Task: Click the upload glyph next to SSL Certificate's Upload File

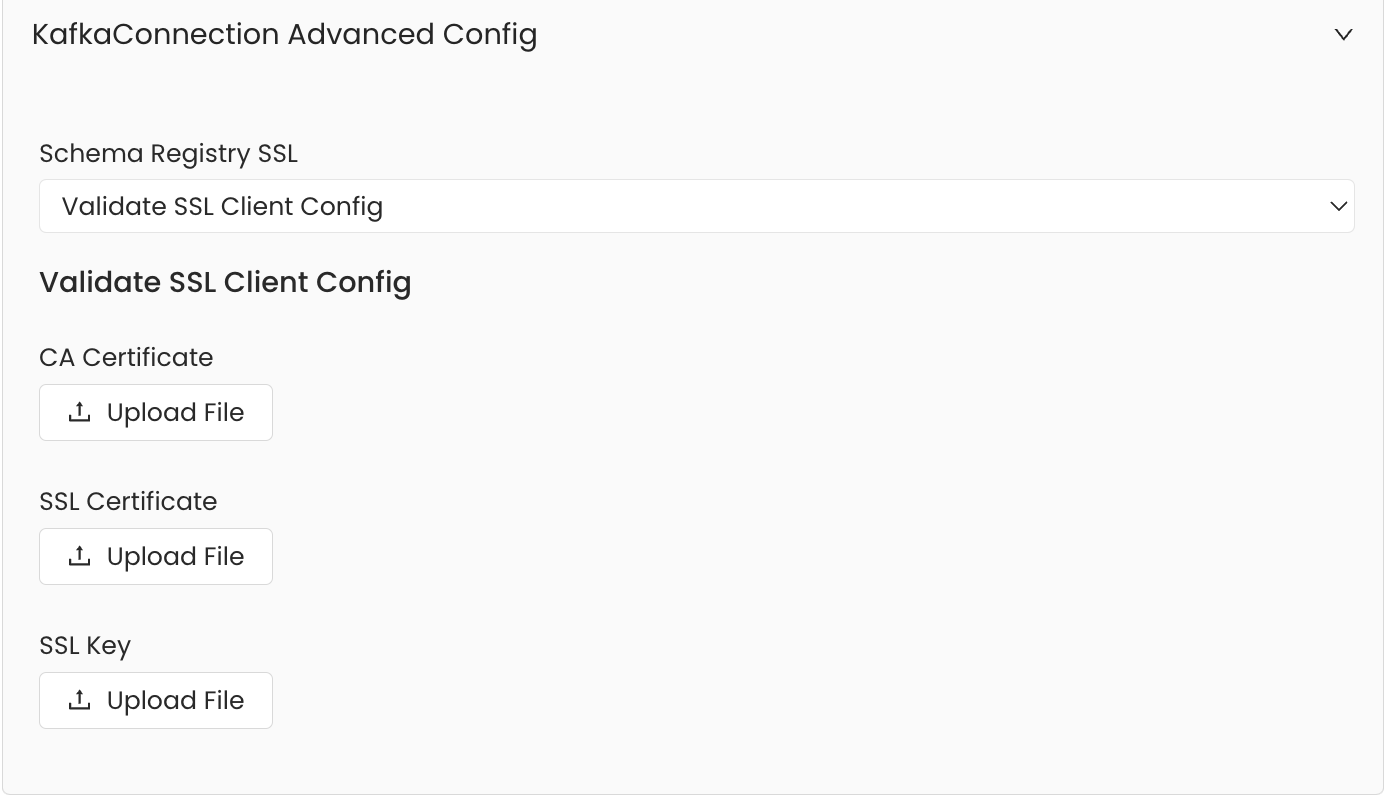Action: coord(80,556)
